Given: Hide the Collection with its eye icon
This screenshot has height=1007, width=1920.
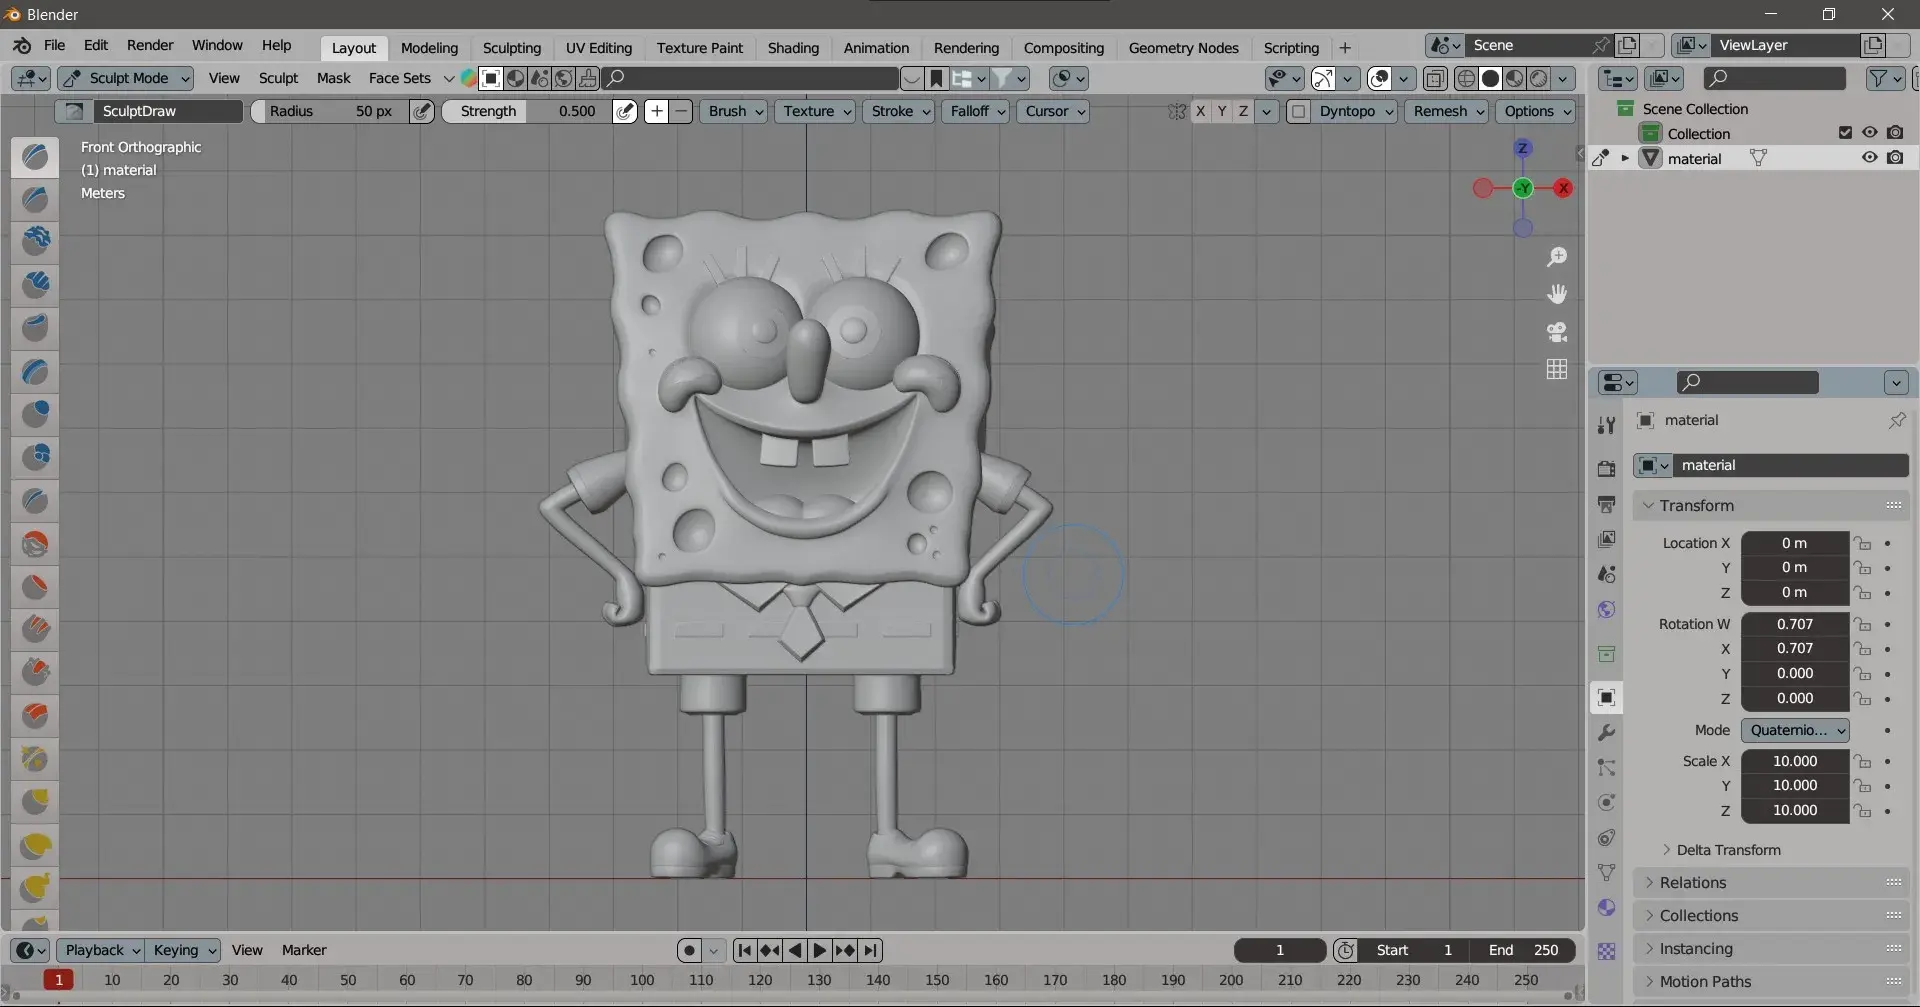Looking at the screenshot, I should (1869, 132).
